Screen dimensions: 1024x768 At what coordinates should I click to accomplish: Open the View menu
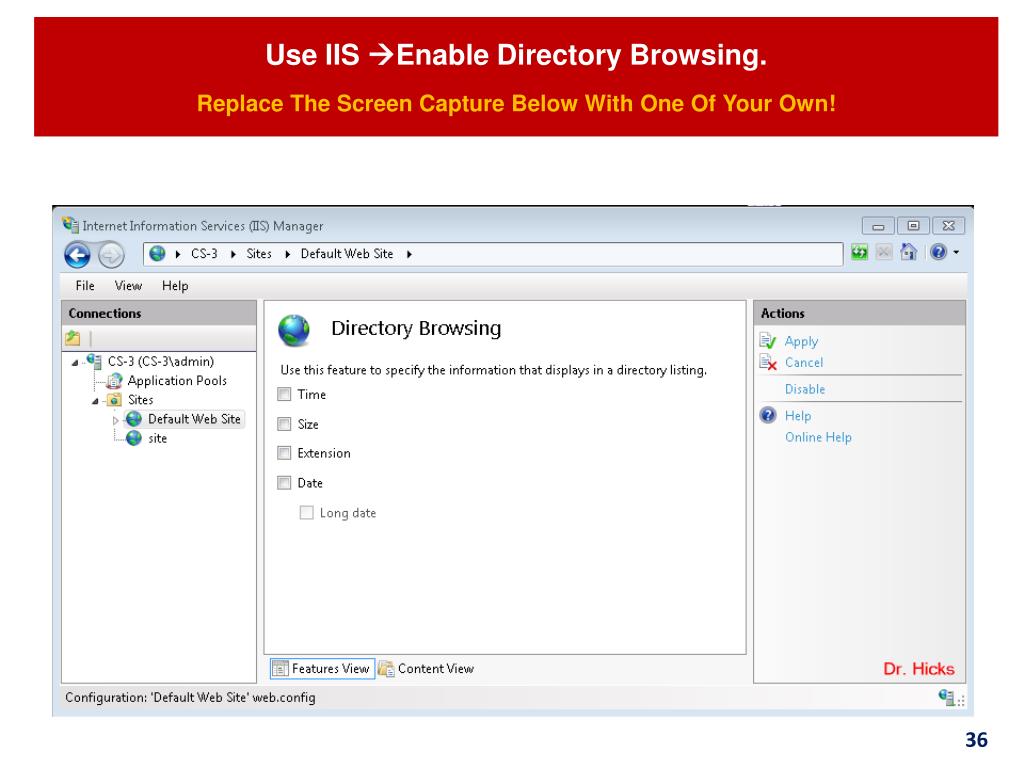(128, 285)
